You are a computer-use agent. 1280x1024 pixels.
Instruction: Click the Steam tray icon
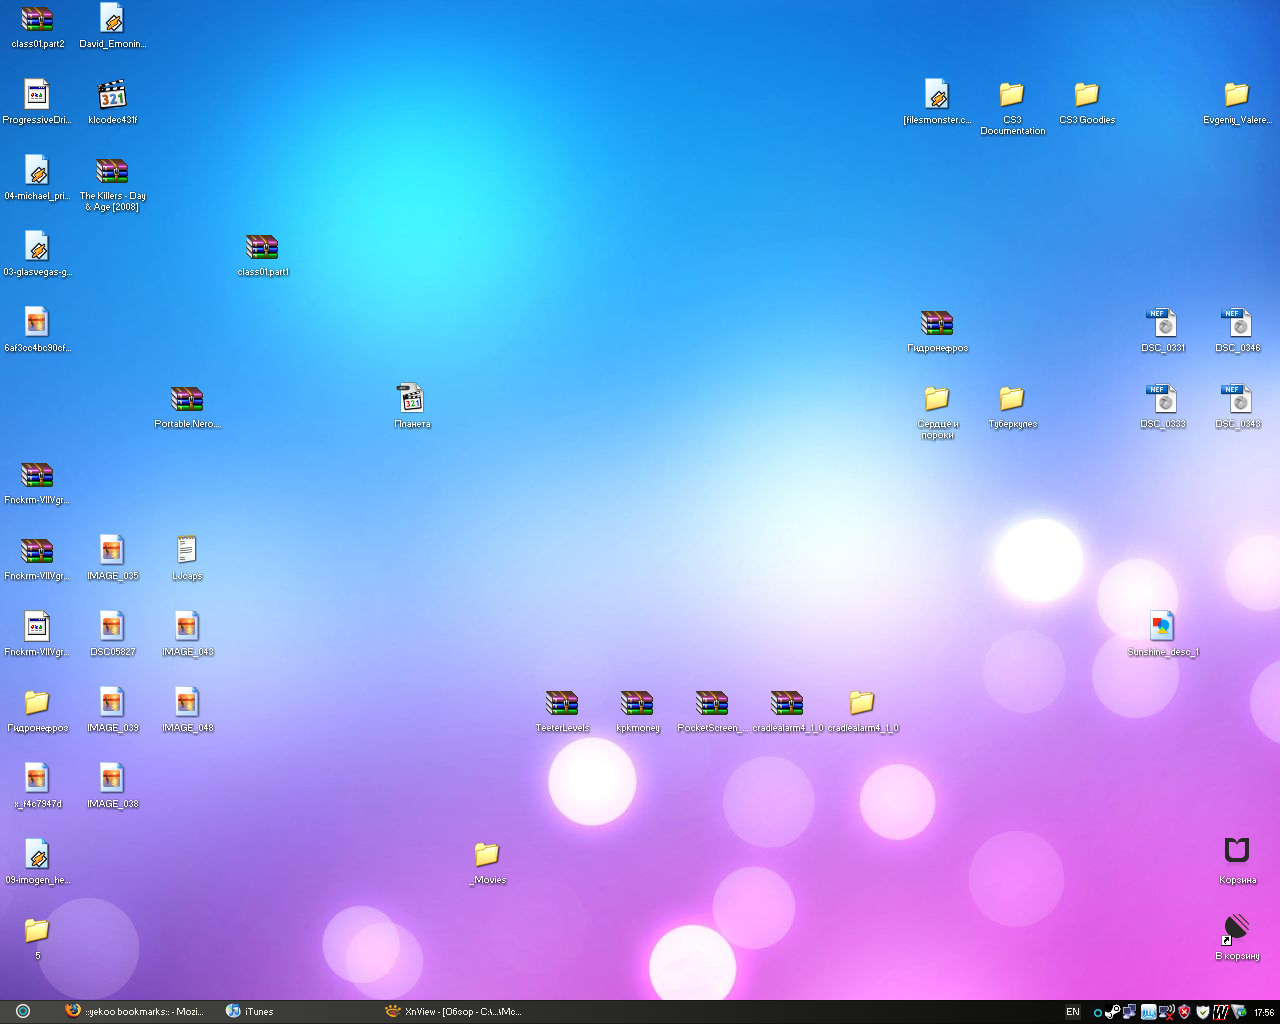(1112, 1012)
